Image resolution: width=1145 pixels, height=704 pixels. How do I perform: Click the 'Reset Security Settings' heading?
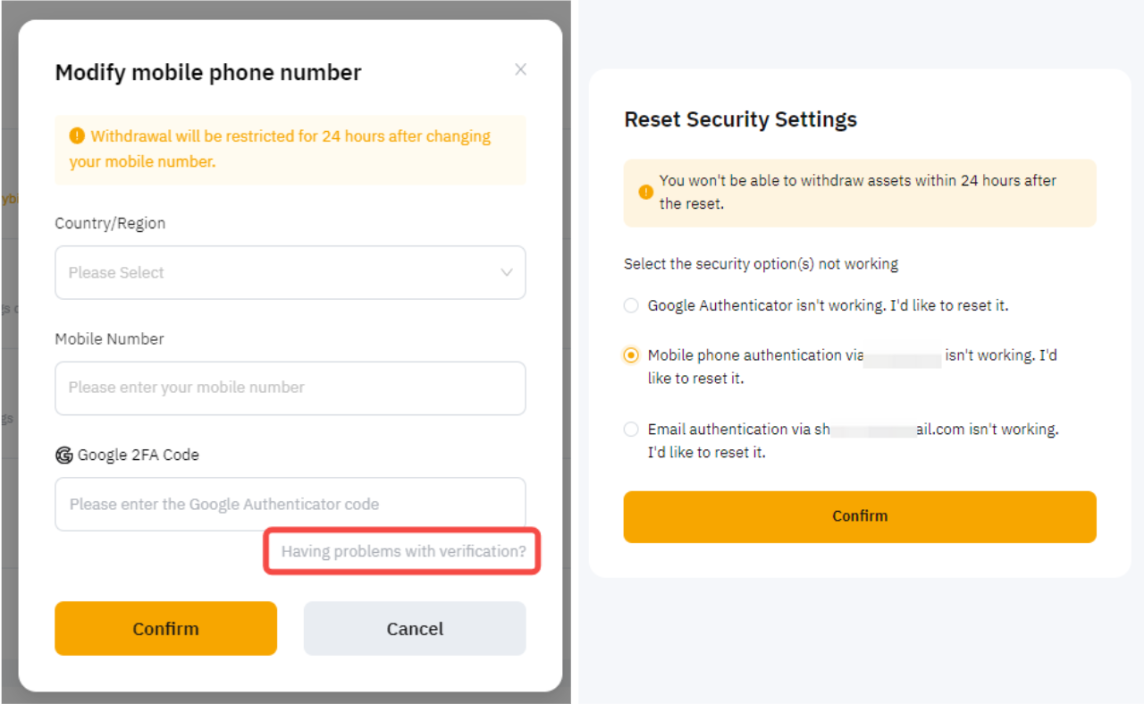click(x=740, y=120)
